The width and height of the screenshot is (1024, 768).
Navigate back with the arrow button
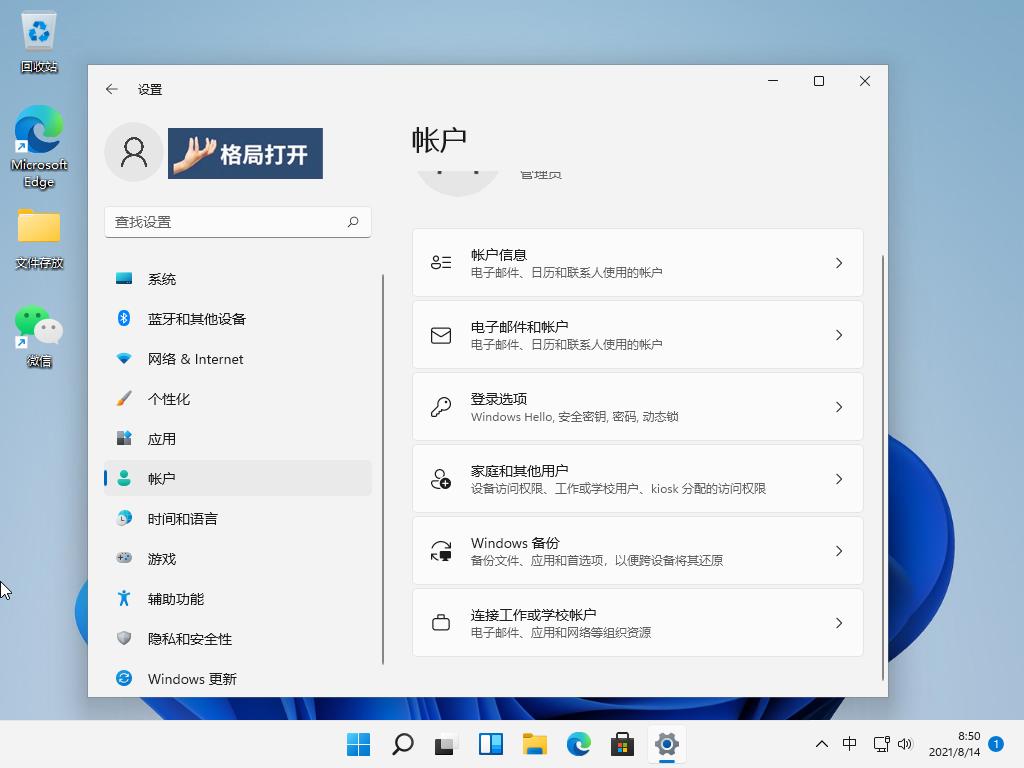click(x=112, y=89)
